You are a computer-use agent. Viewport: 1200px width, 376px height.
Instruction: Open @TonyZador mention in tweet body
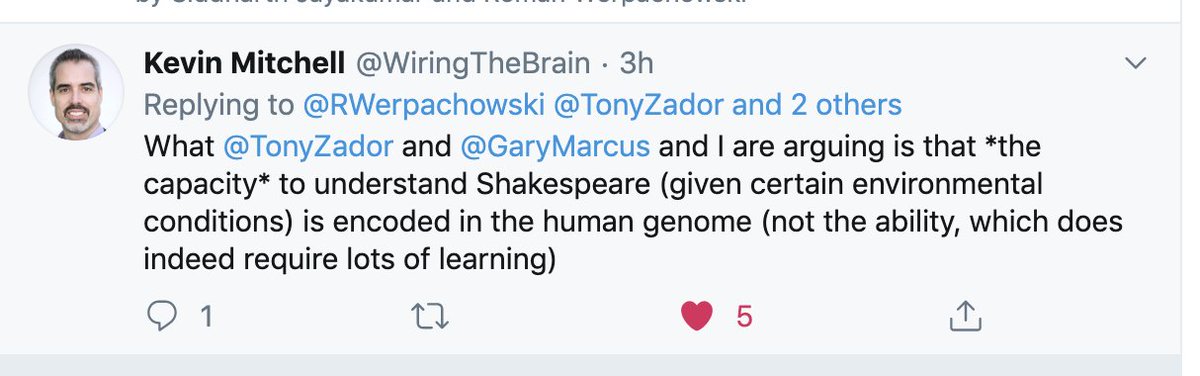[308, 147]
